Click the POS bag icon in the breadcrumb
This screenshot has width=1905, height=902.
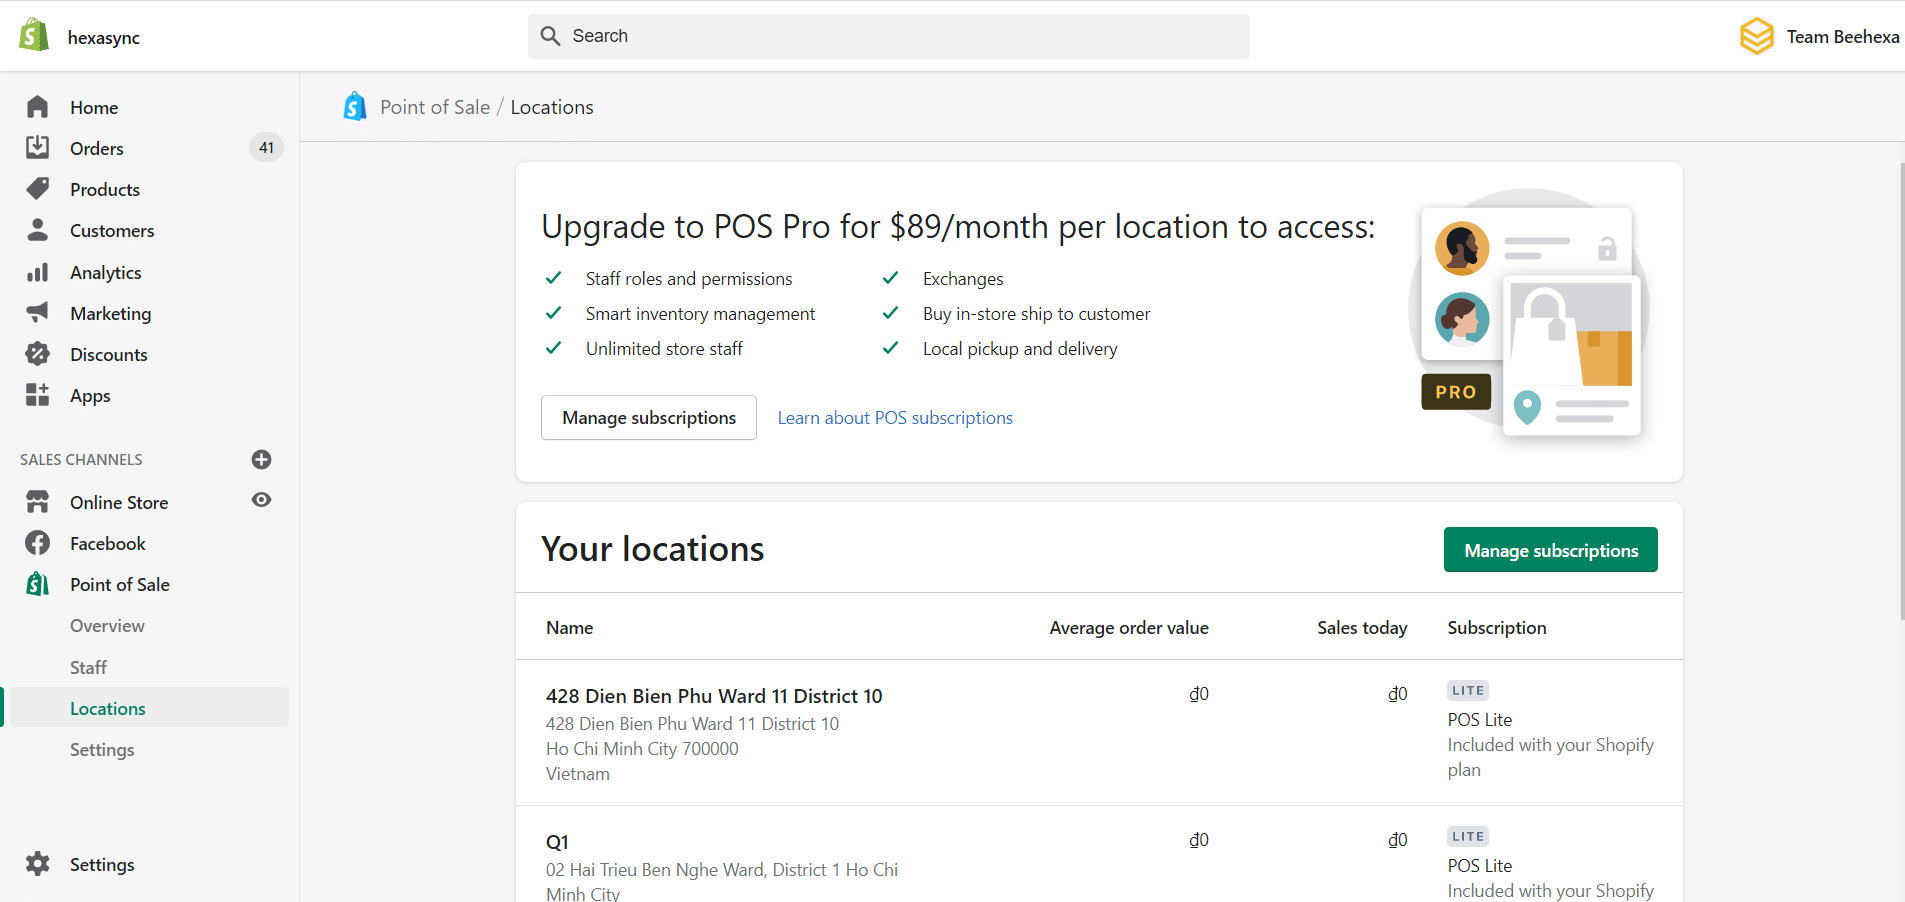coord(355,106)
